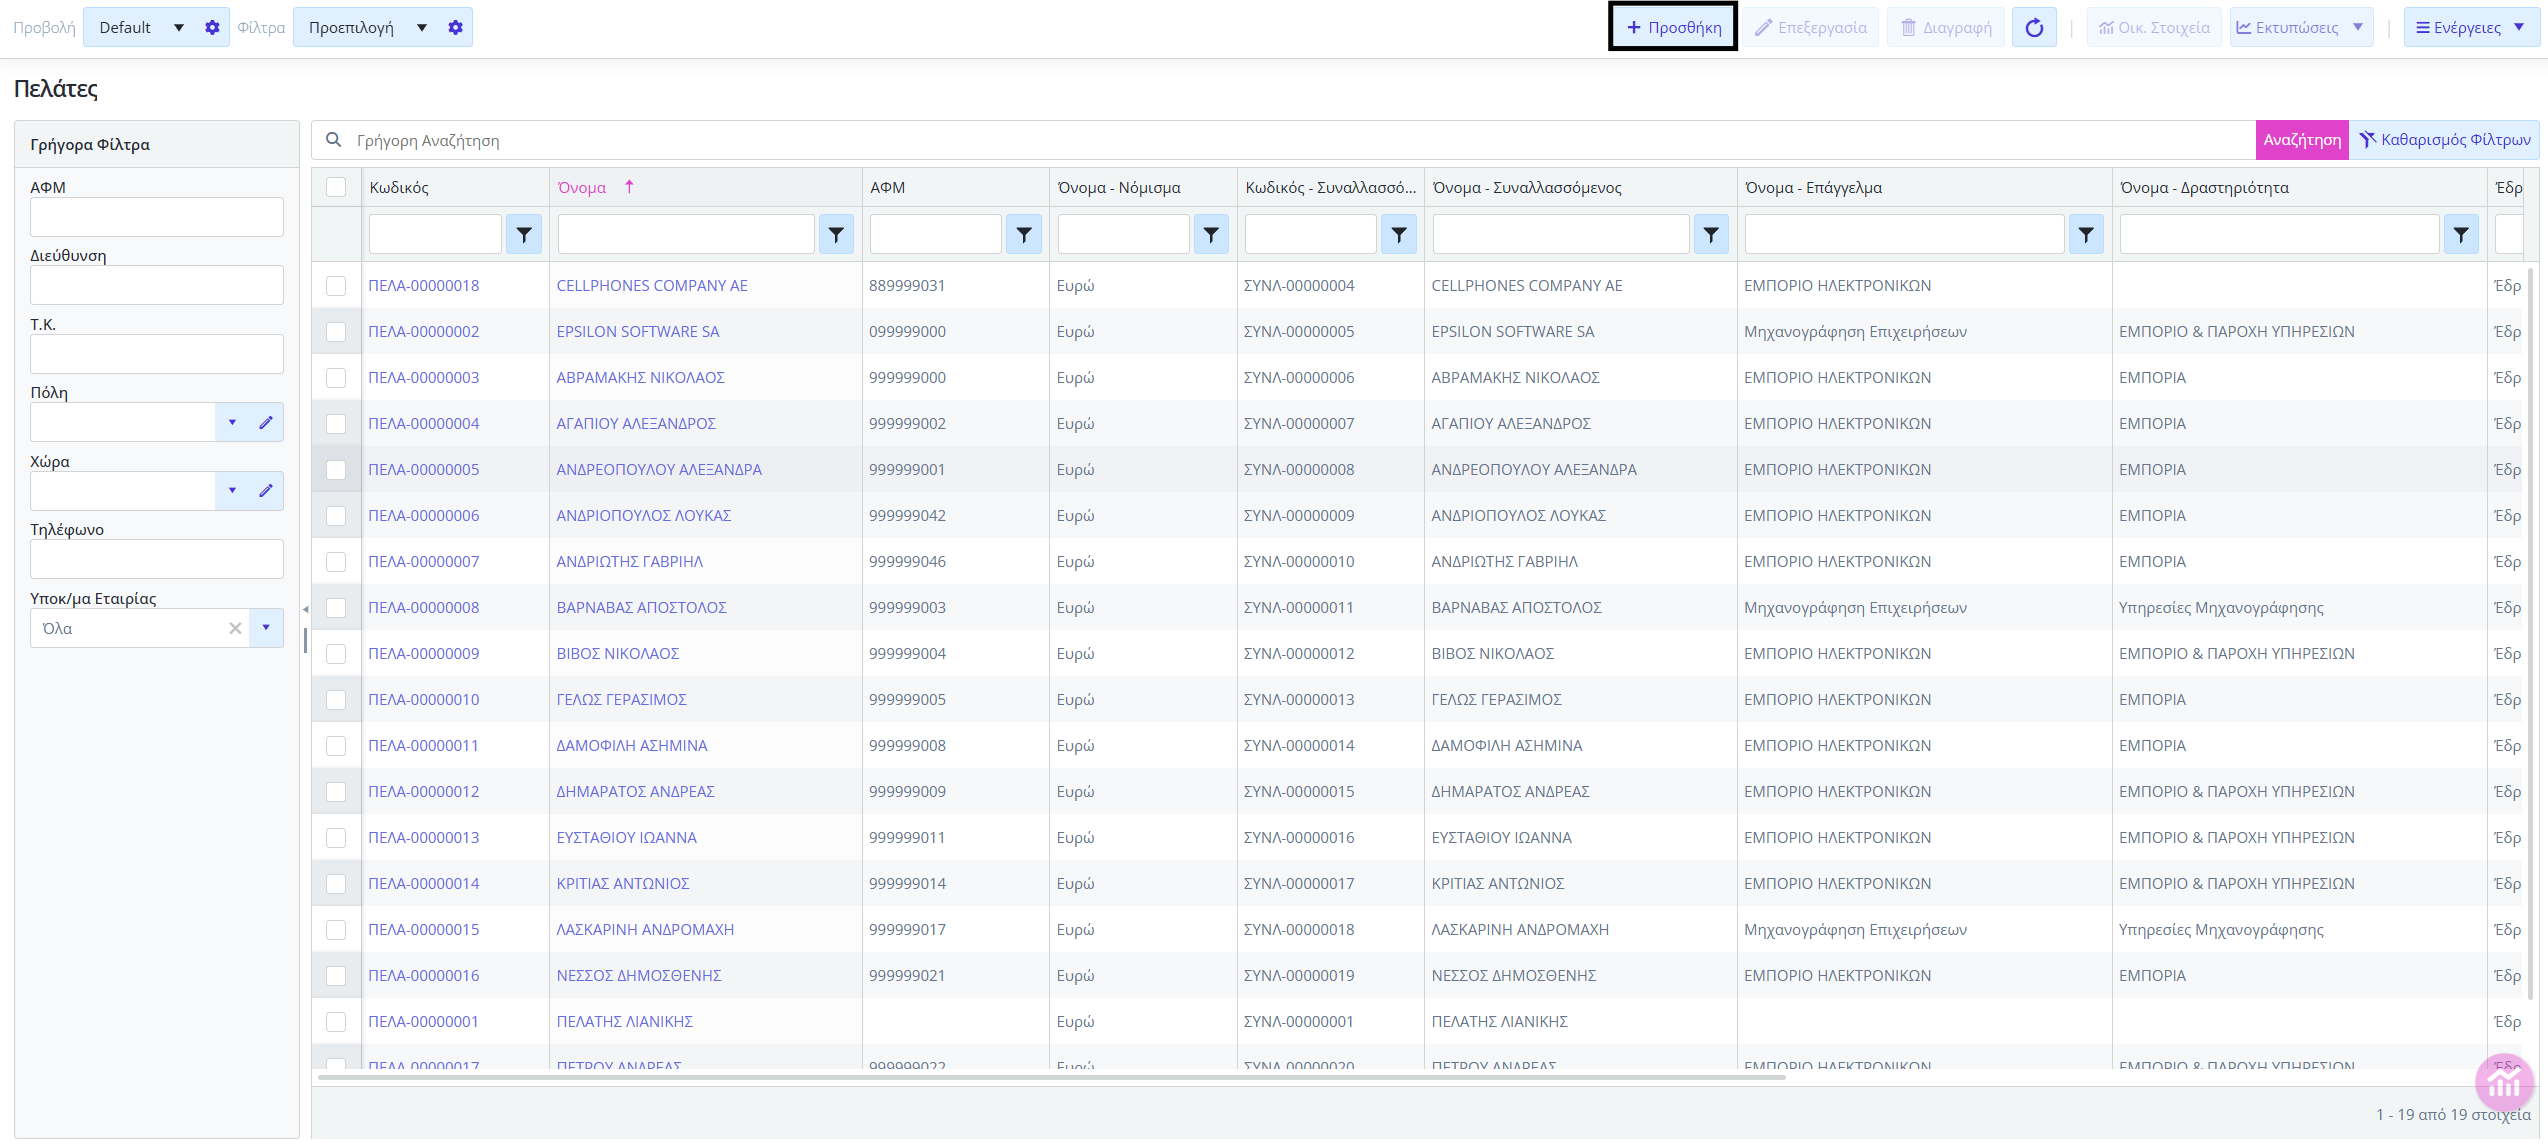Check the row ΠΕΛΑ-00000018 checkbox
Screen dimensions: 2548x1143
tap(336, 286)
